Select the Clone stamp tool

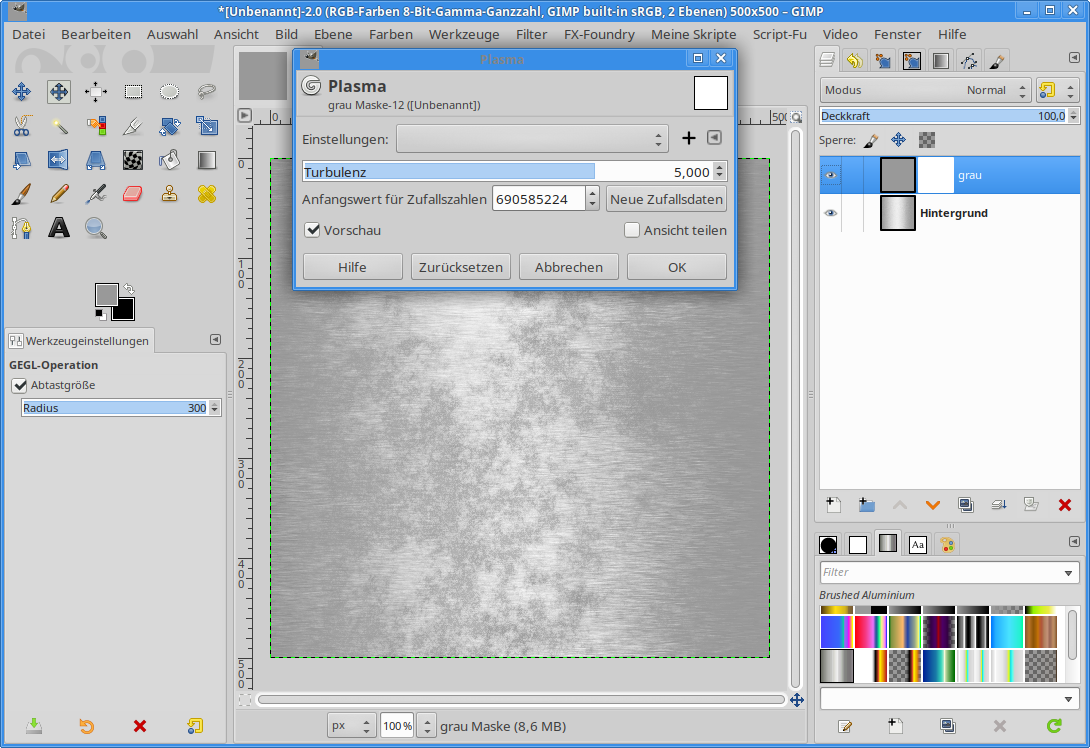[x=170, y=194]
